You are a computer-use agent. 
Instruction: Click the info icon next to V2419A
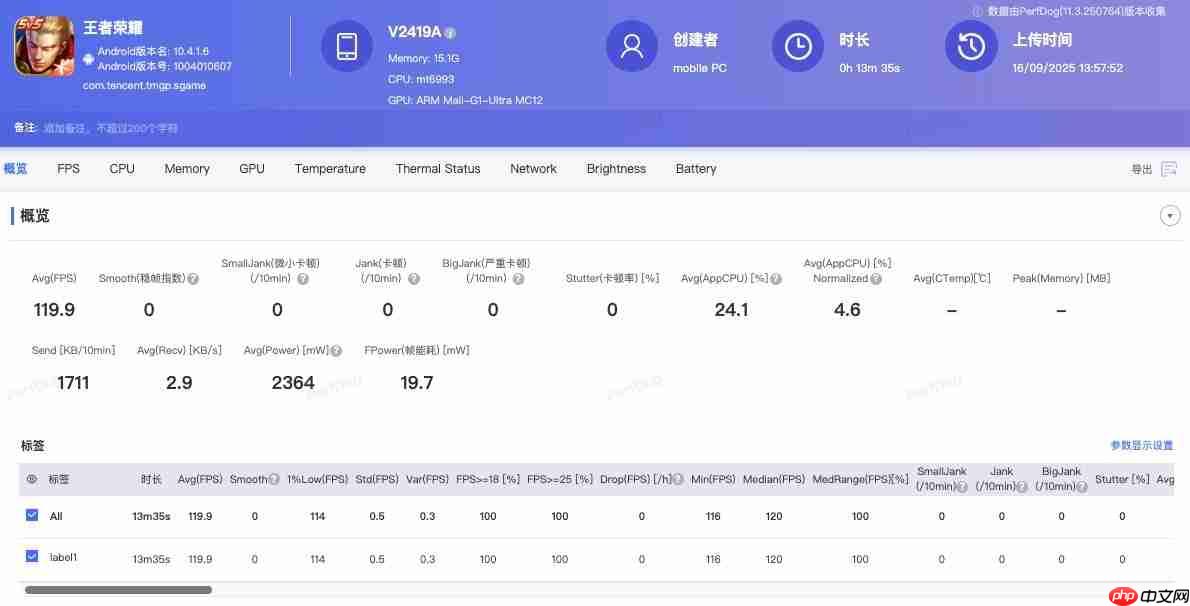[450, 32]
